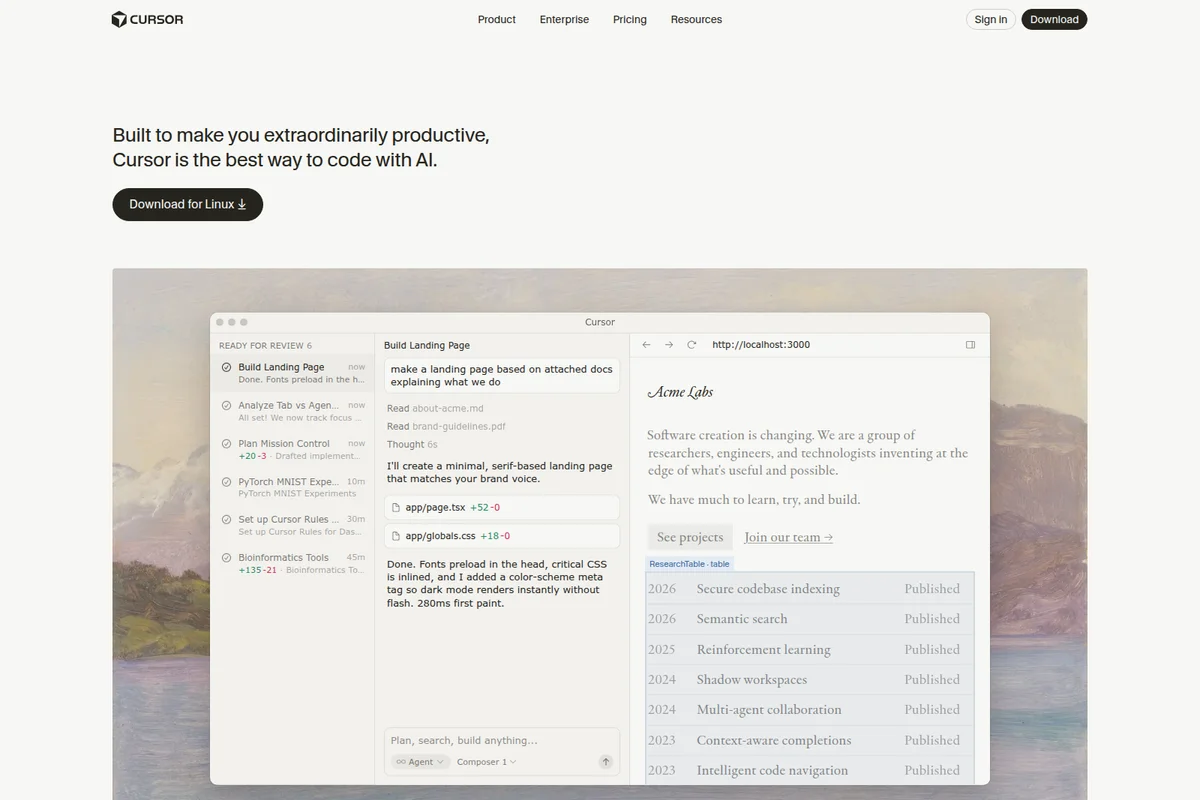Click the status icon next to Plan Mission Control

(x=224, y=444)
